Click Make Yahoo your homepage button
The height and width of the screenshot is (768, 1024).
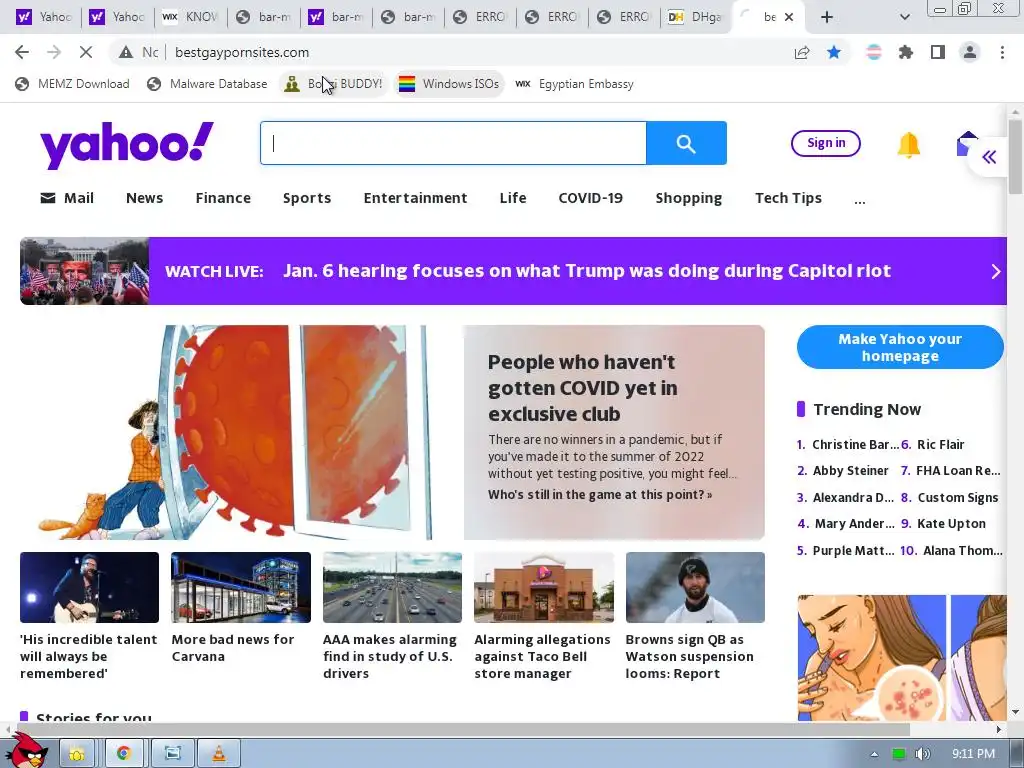point(900,347)
